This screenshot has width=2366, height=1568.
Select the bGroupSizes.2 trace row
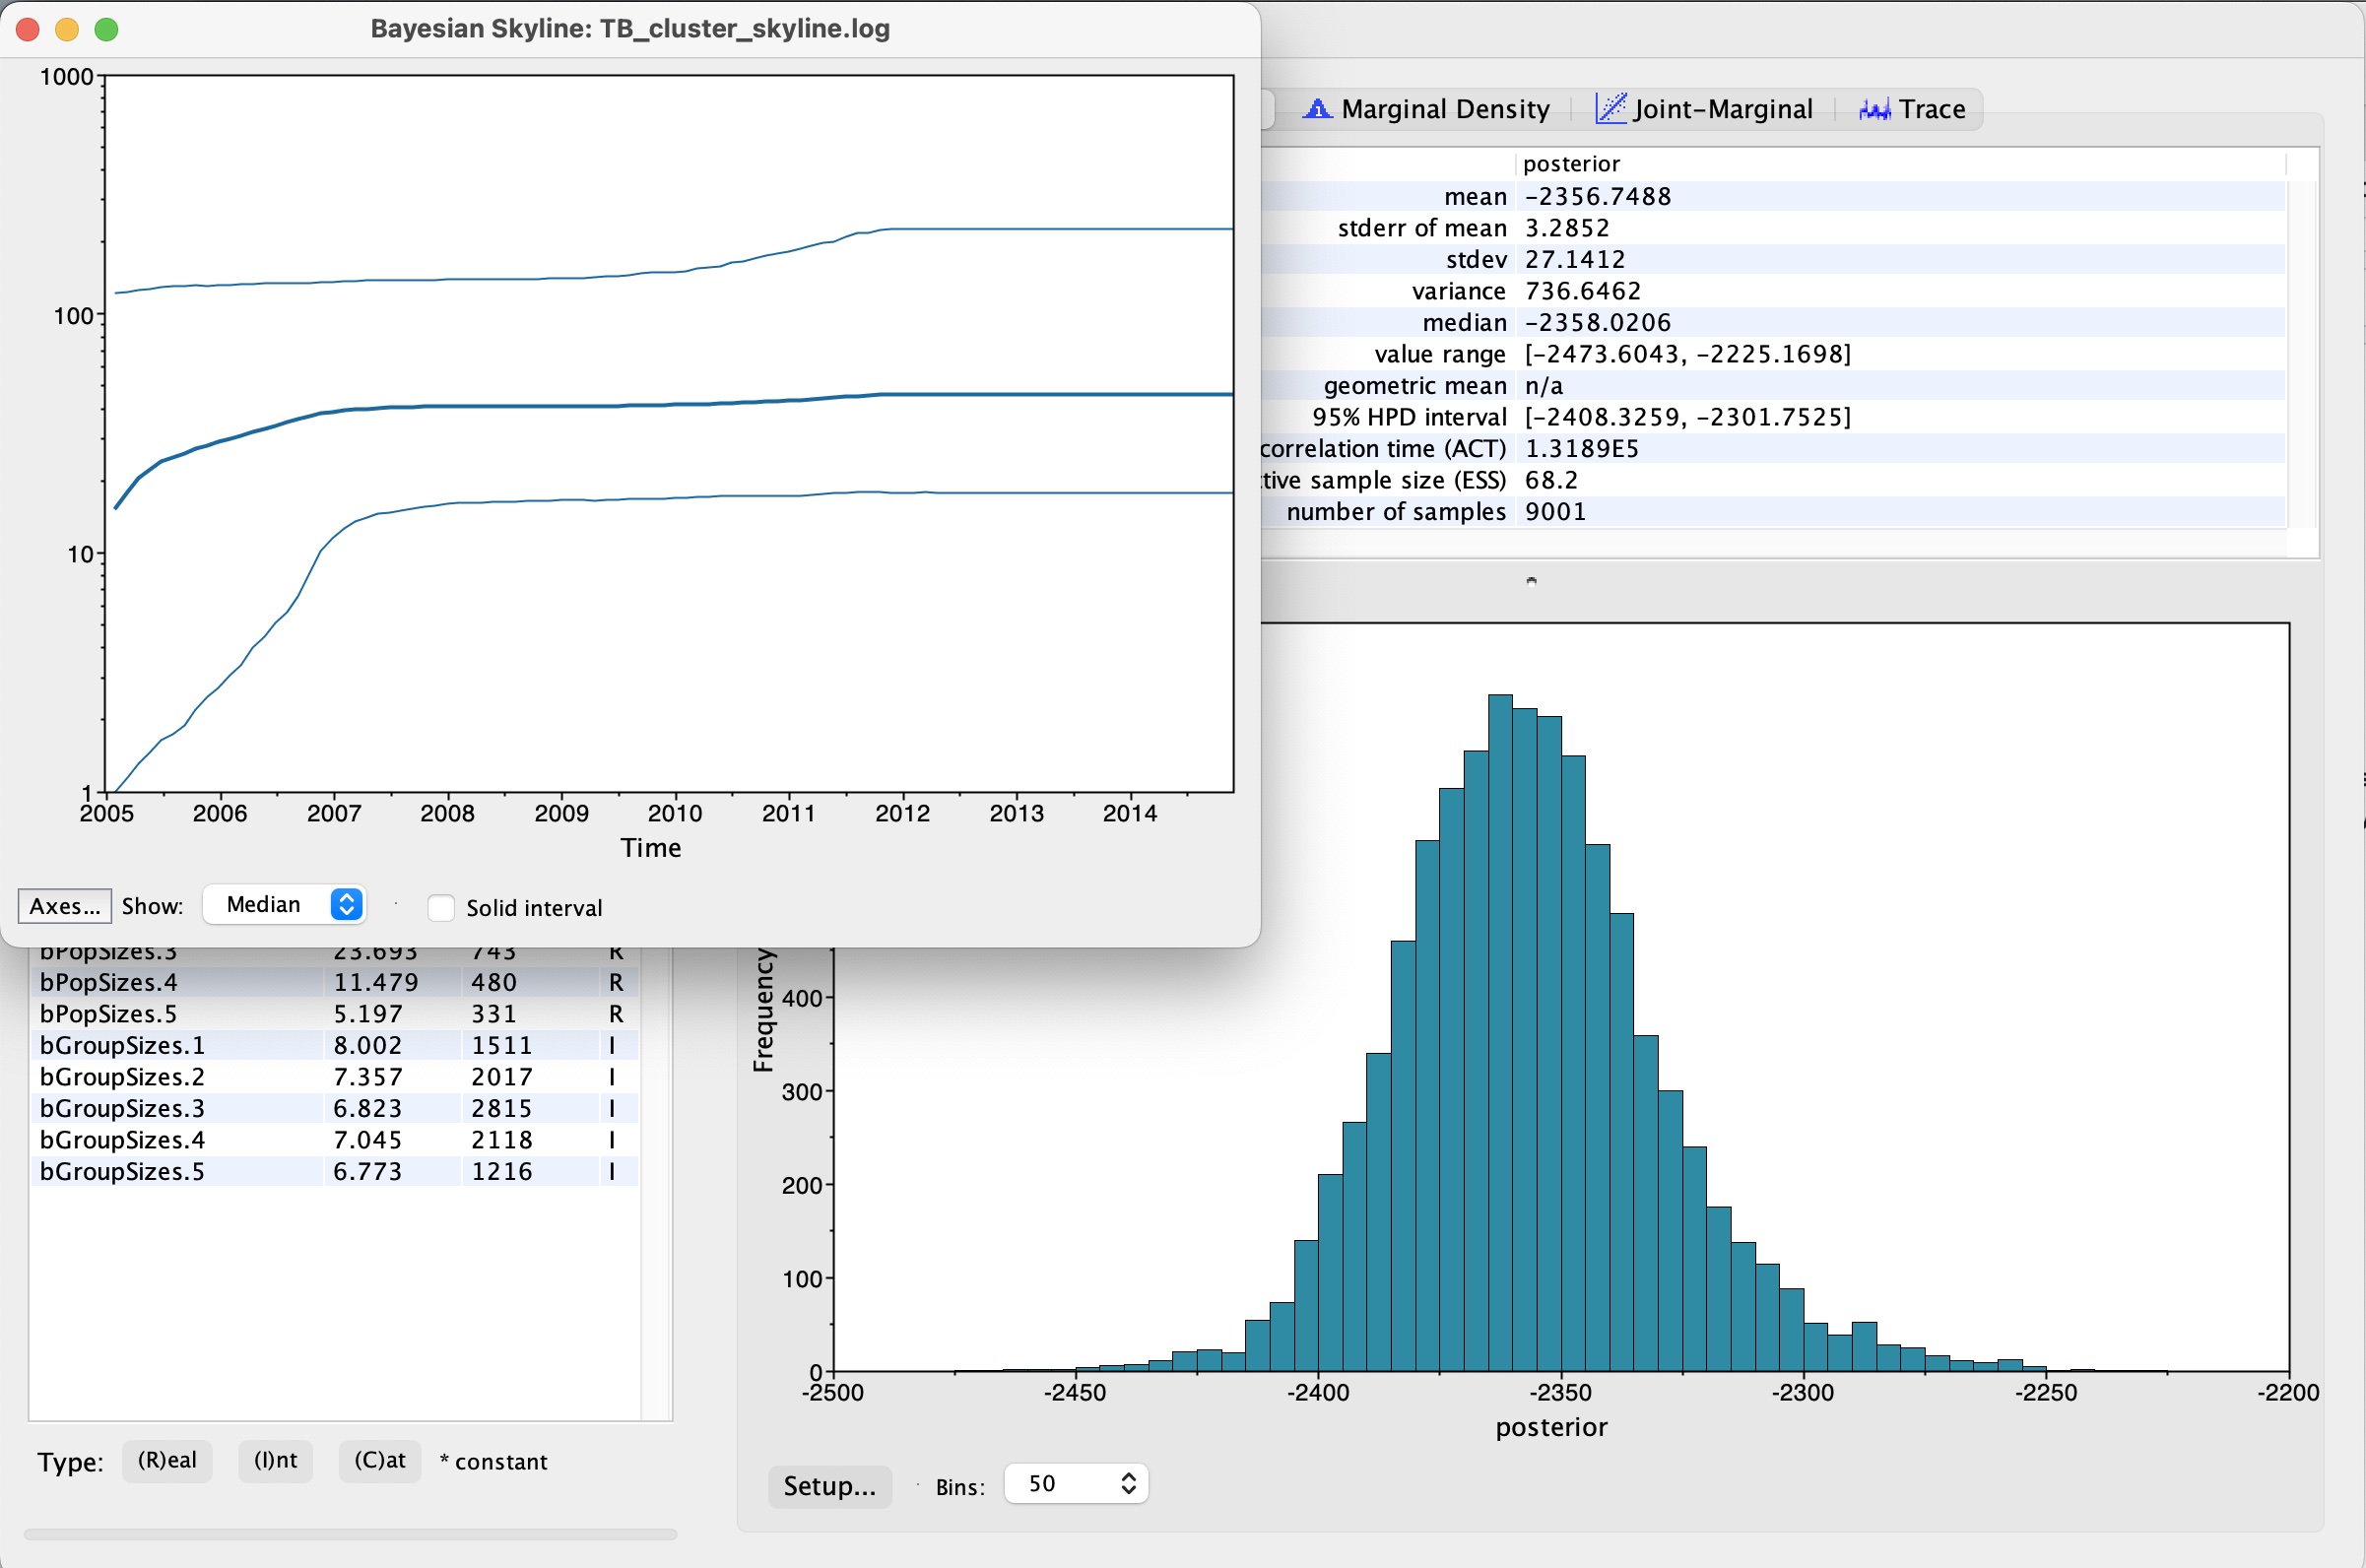click(334, 1077)
